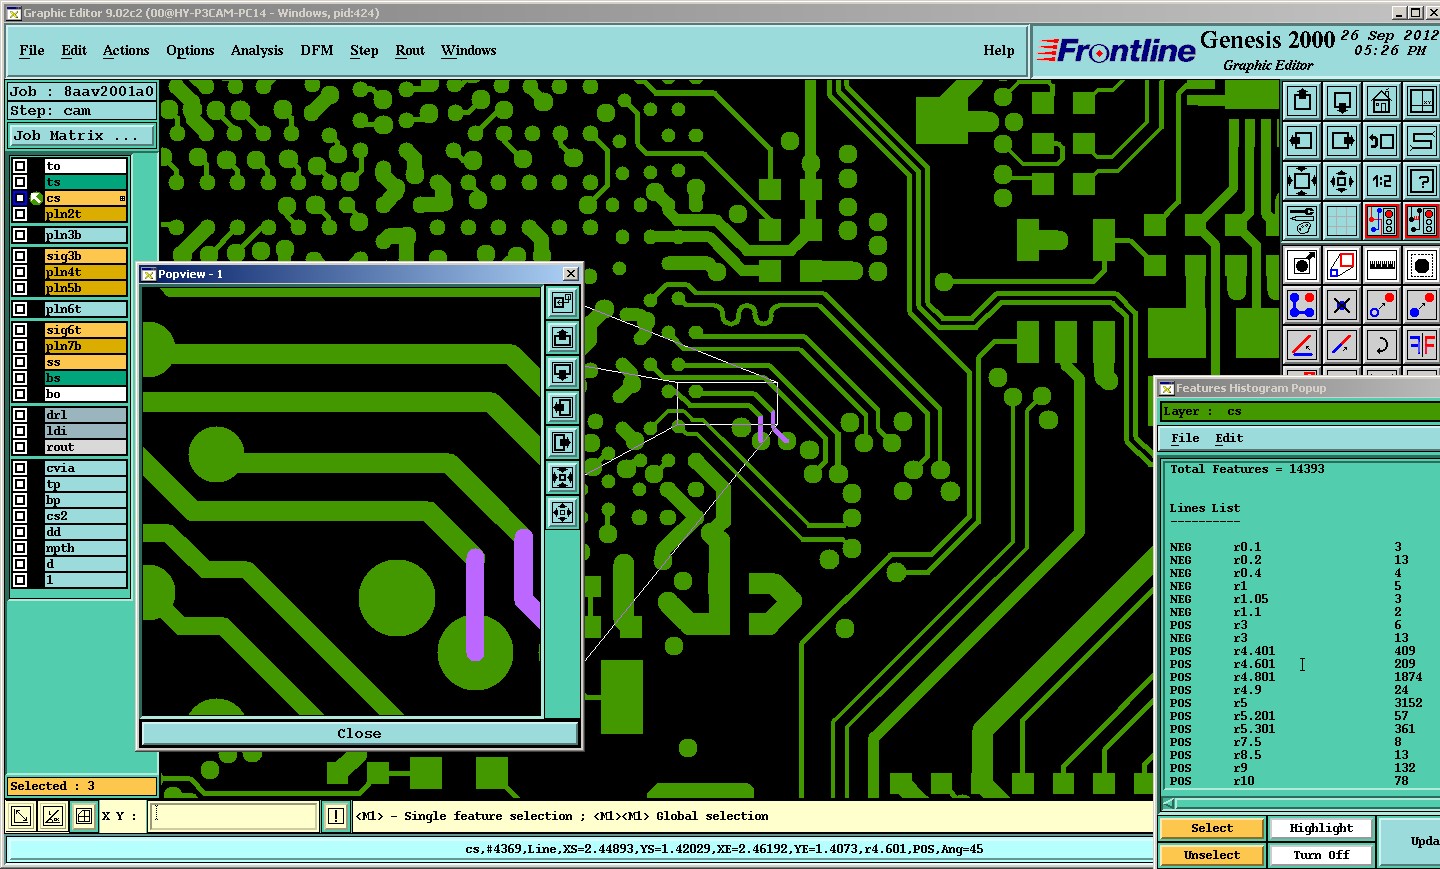1440x869 pixels.
Task: Open File menu in Features Histogram Popup
Action: [1185, 438]
